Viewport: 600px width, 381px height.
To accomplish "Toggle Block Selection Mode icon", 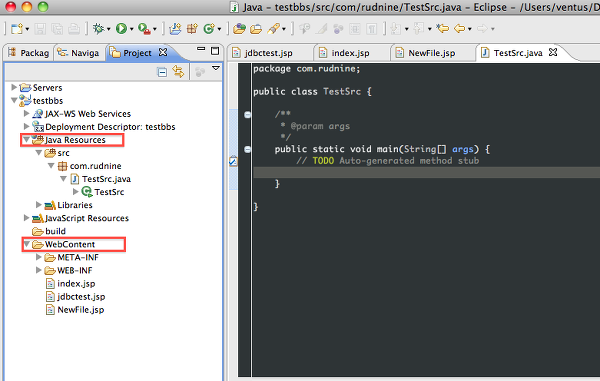I will 355,29.
